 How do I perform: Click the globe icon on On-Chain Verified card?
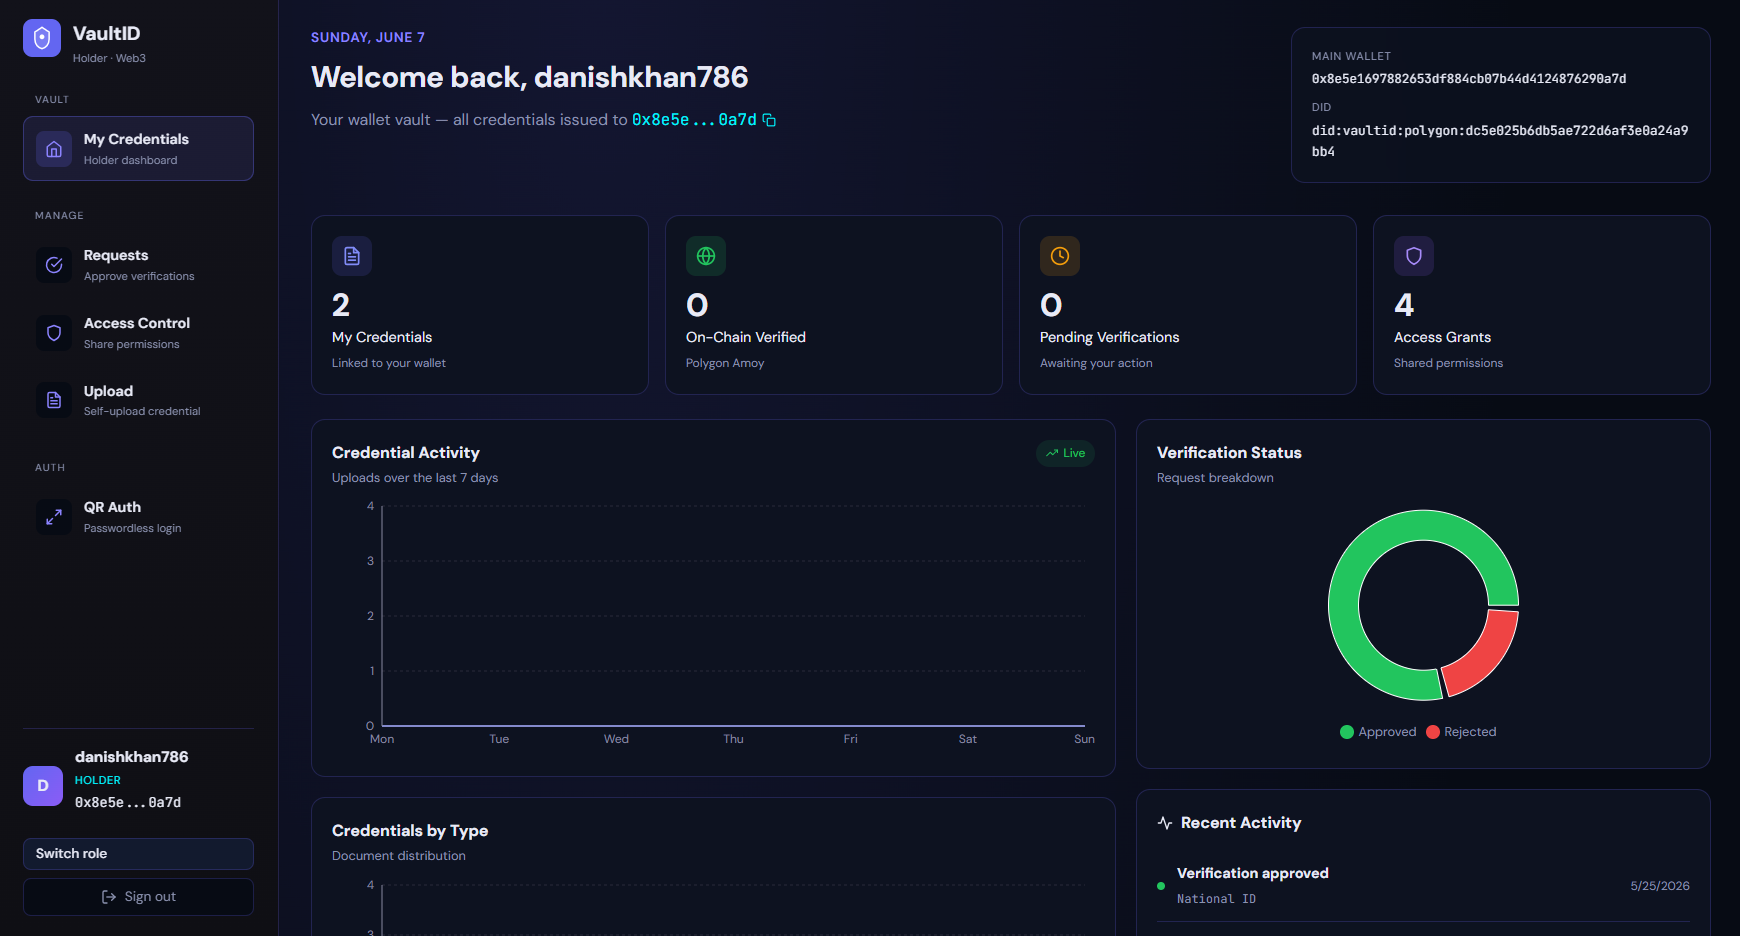click(x=706, y=256)
